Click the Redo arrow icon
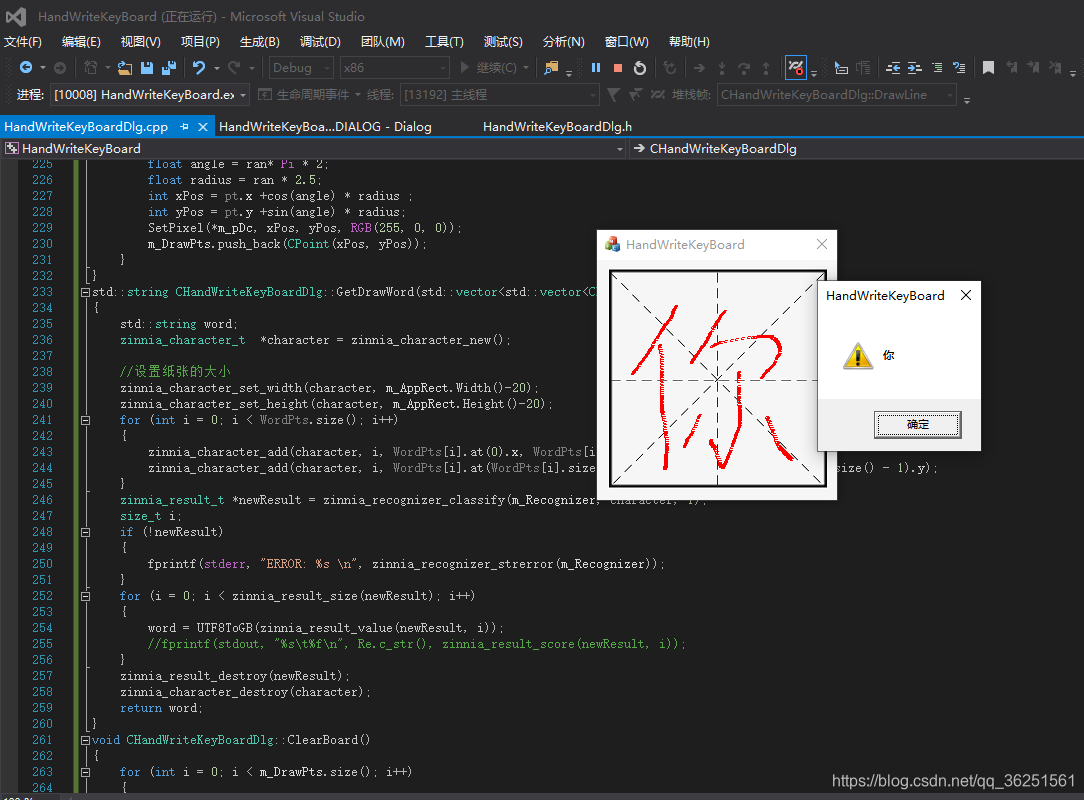 (234, 68)
